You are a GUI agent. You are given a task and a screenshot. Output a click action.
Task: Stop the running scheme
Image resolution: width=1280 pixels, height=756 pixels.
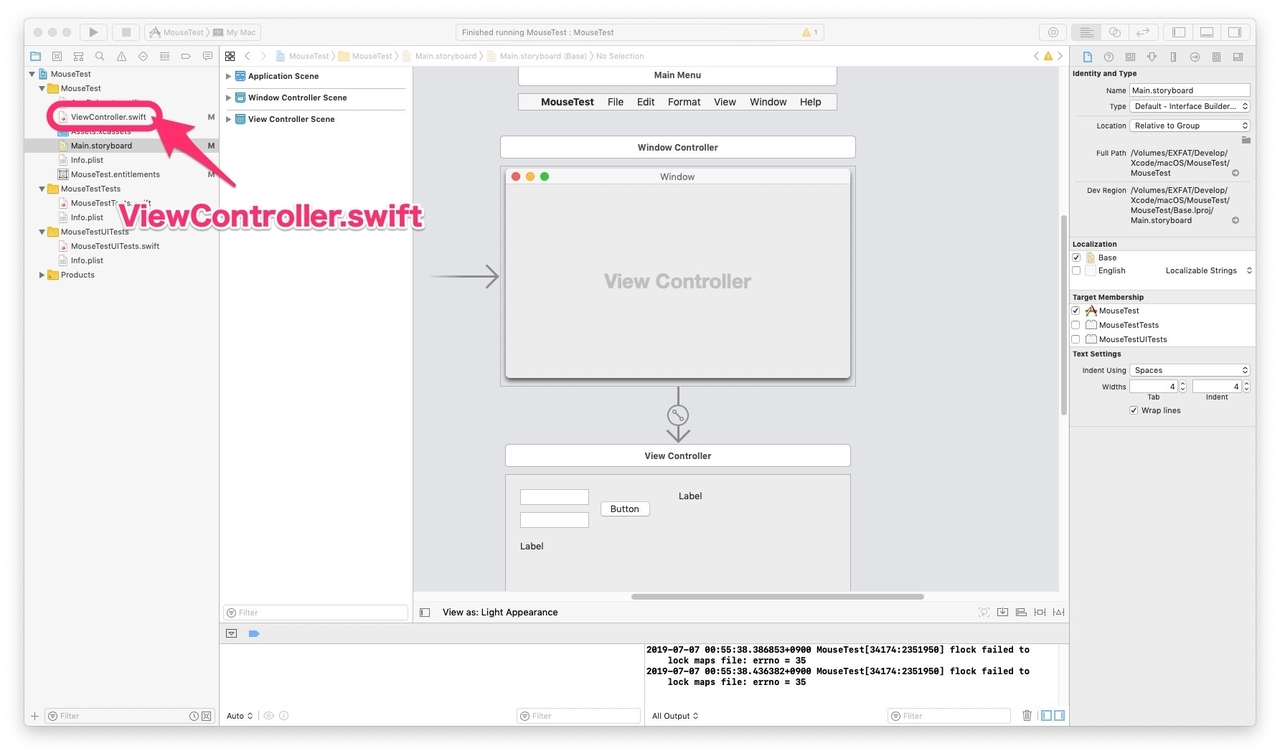click(126, 32)
